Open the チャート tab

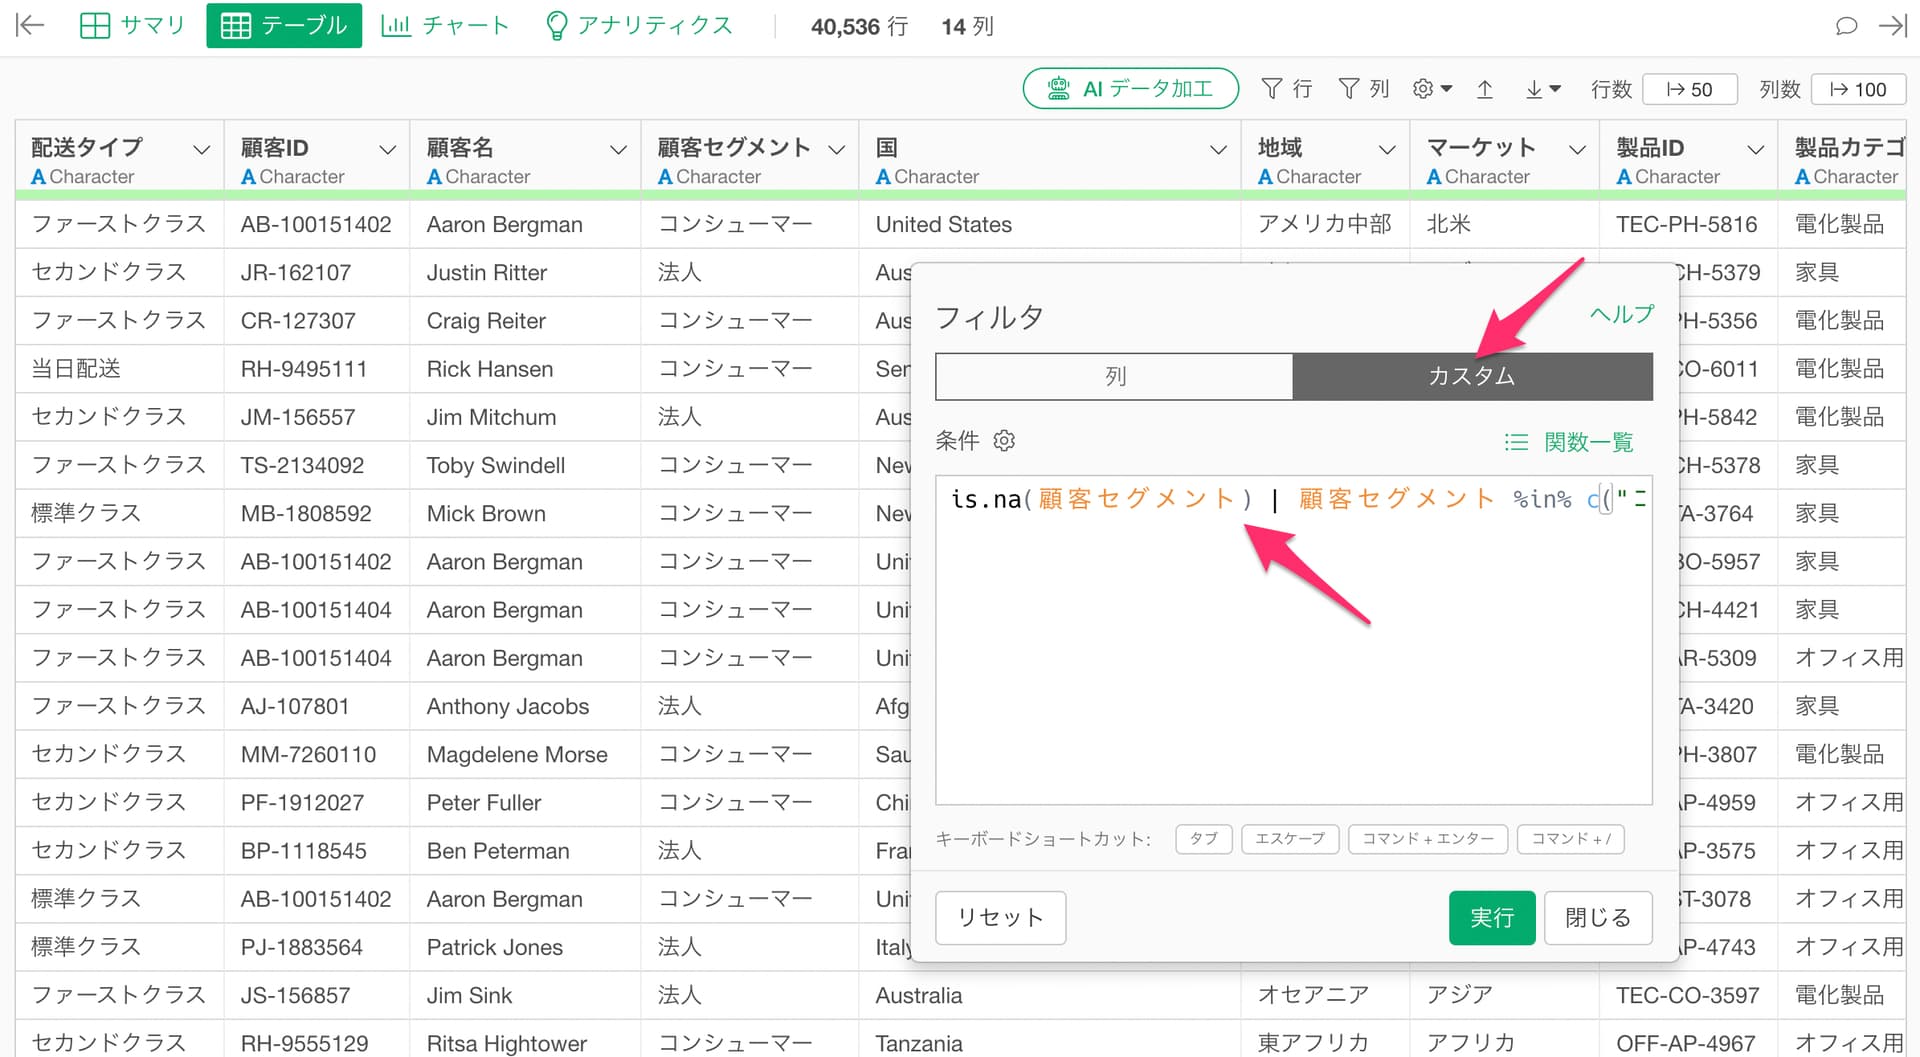445,26
